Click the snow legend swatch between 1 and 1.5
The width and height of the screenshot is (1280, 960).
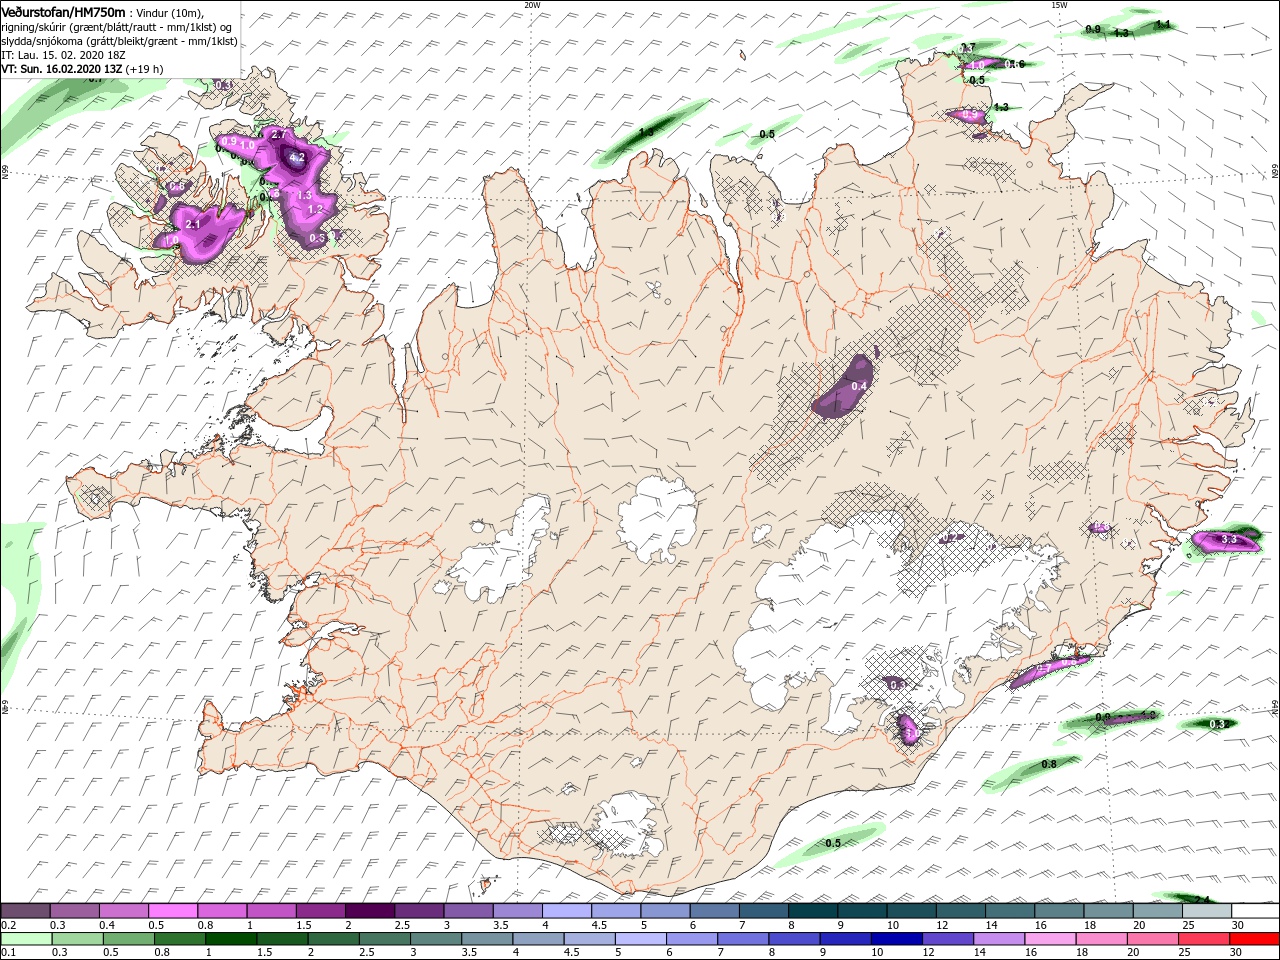(272, 911)
